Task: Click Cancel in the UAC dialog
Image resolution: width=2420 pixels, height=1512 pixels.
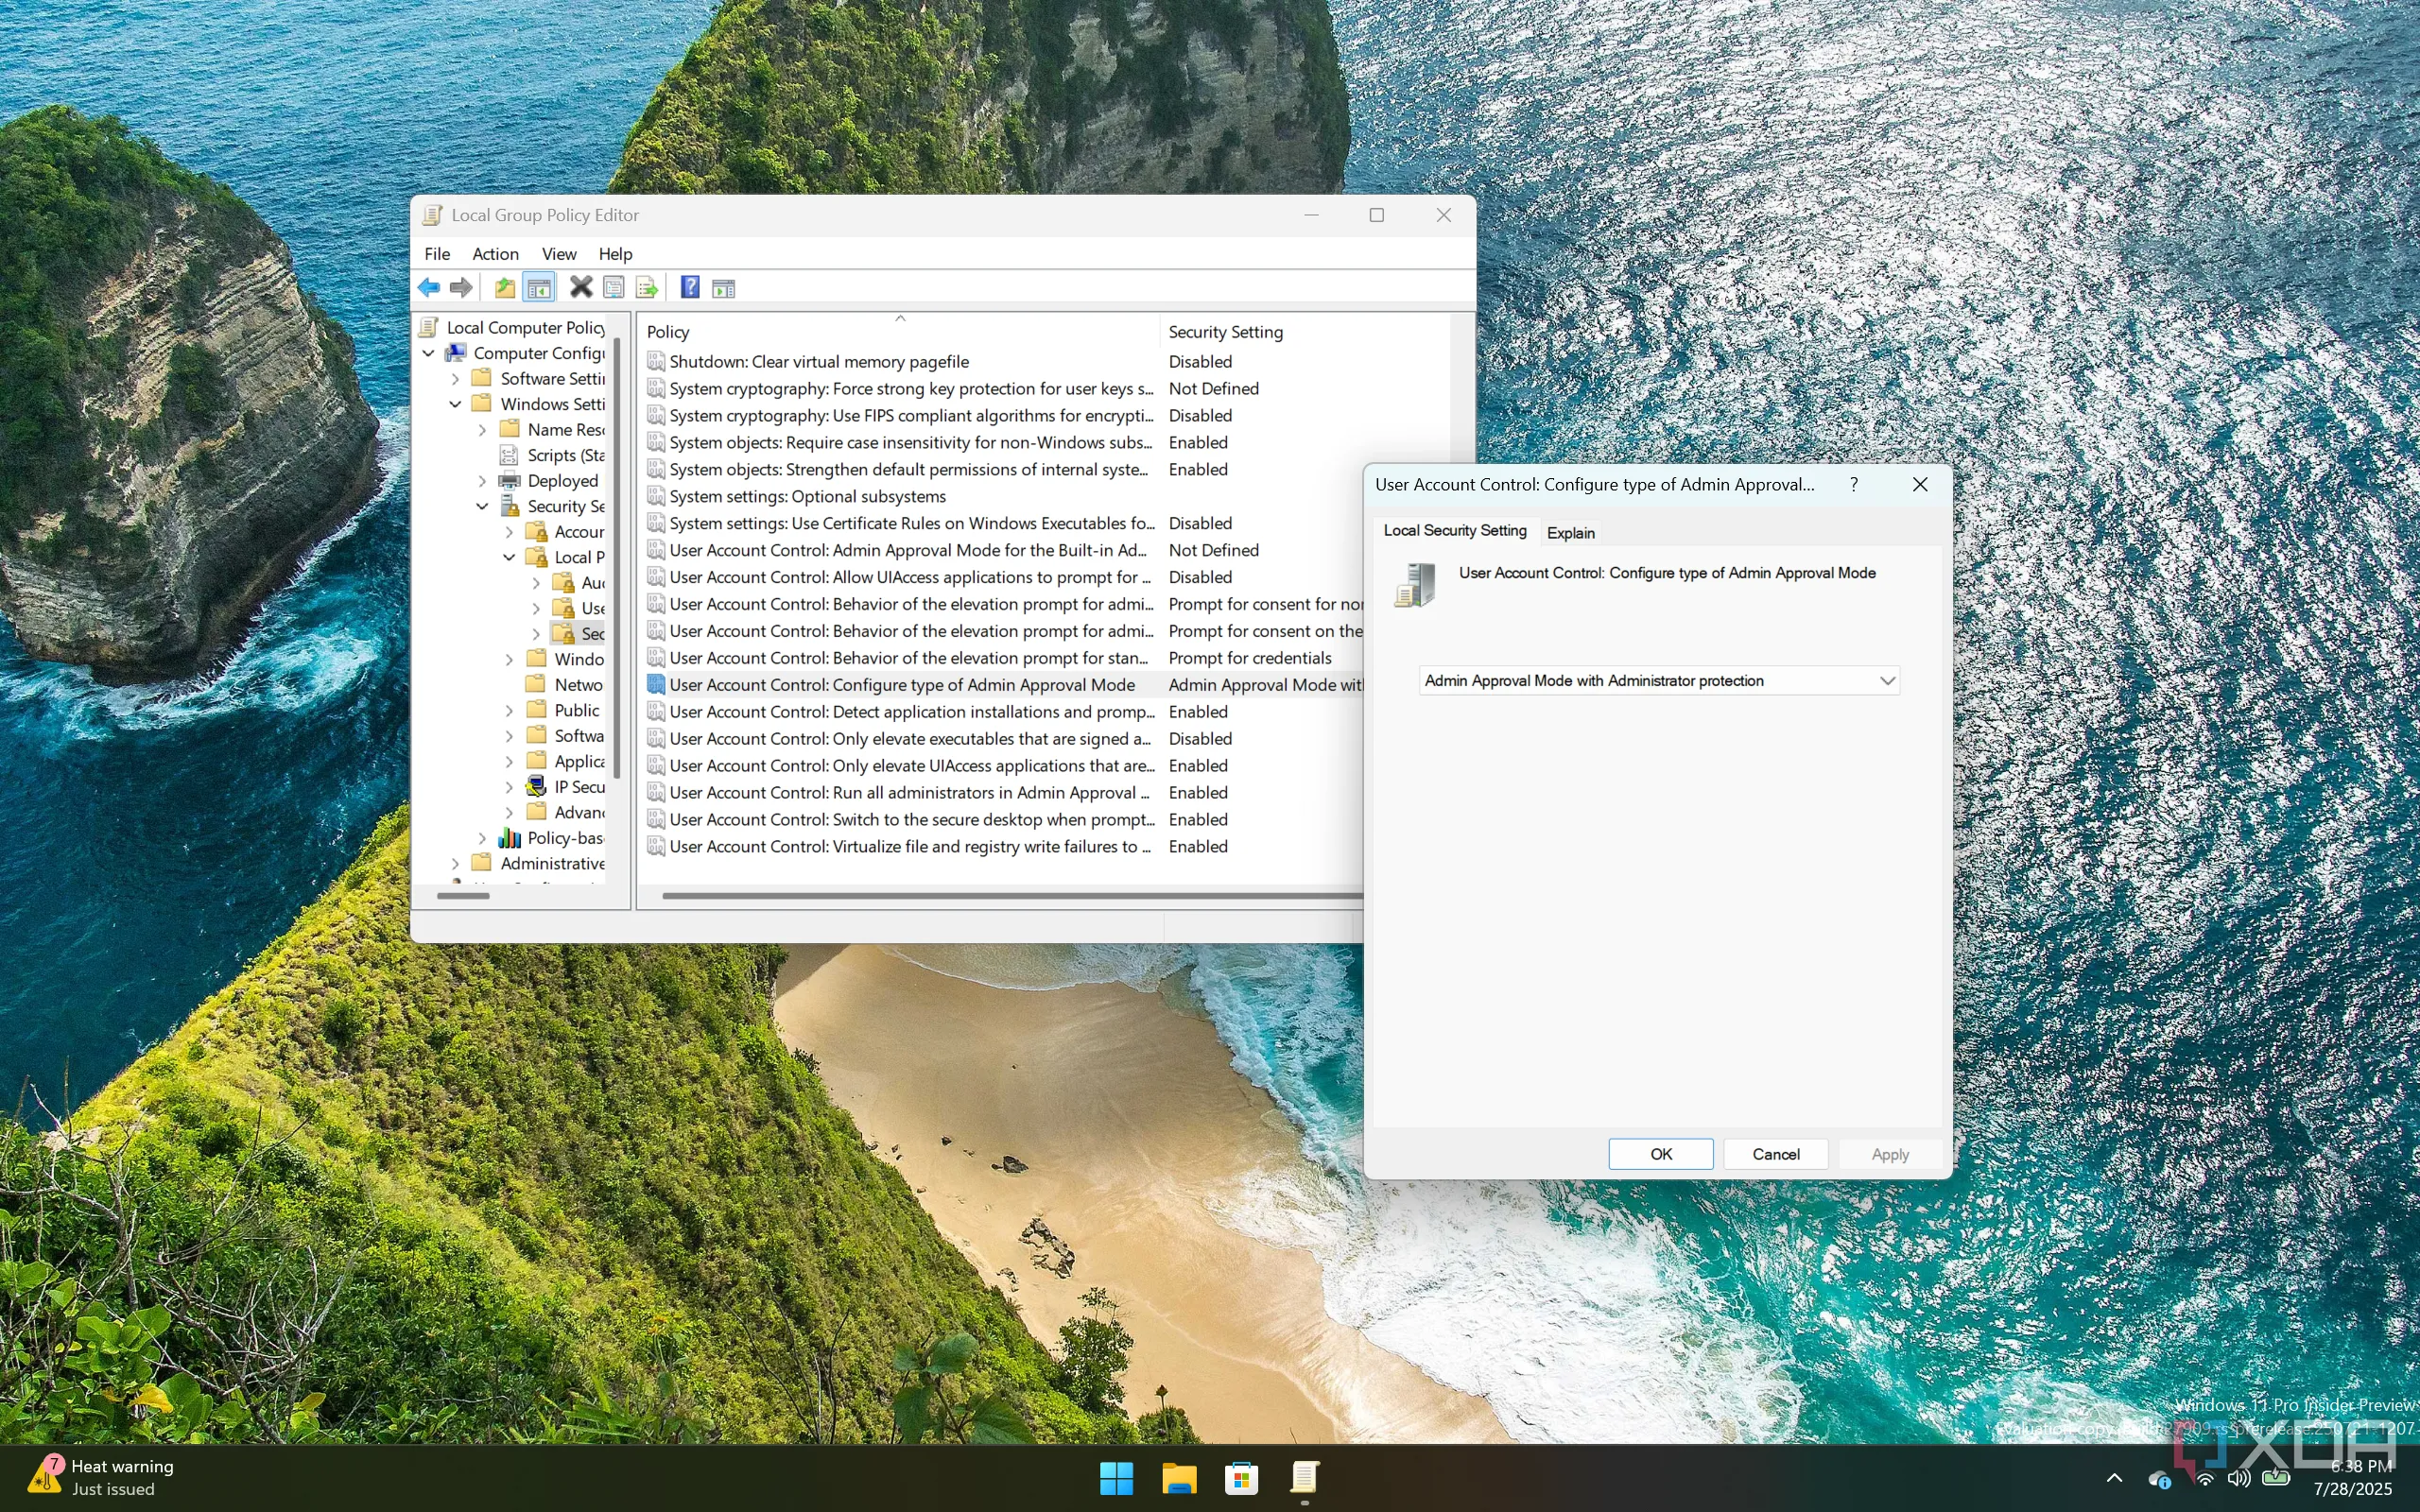Action: point(1775,1154)
